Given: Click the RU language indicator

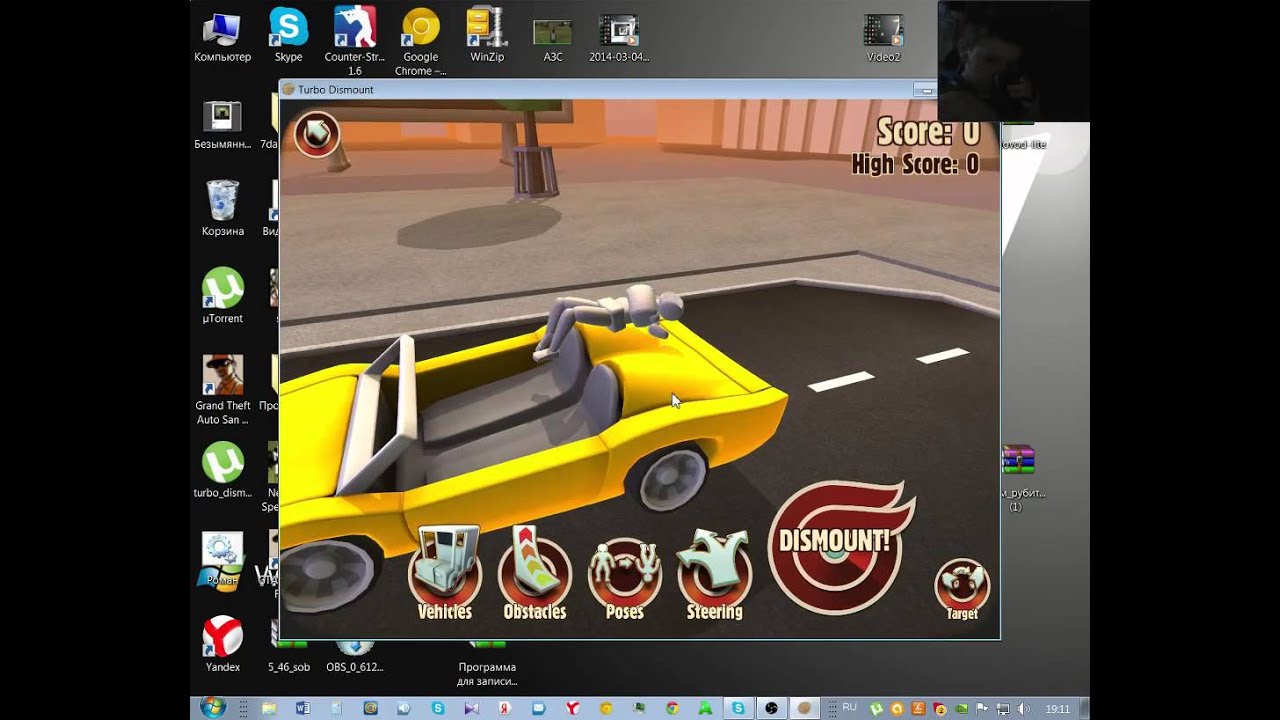Looking at the screenshot, I should [x=849, y=707].
